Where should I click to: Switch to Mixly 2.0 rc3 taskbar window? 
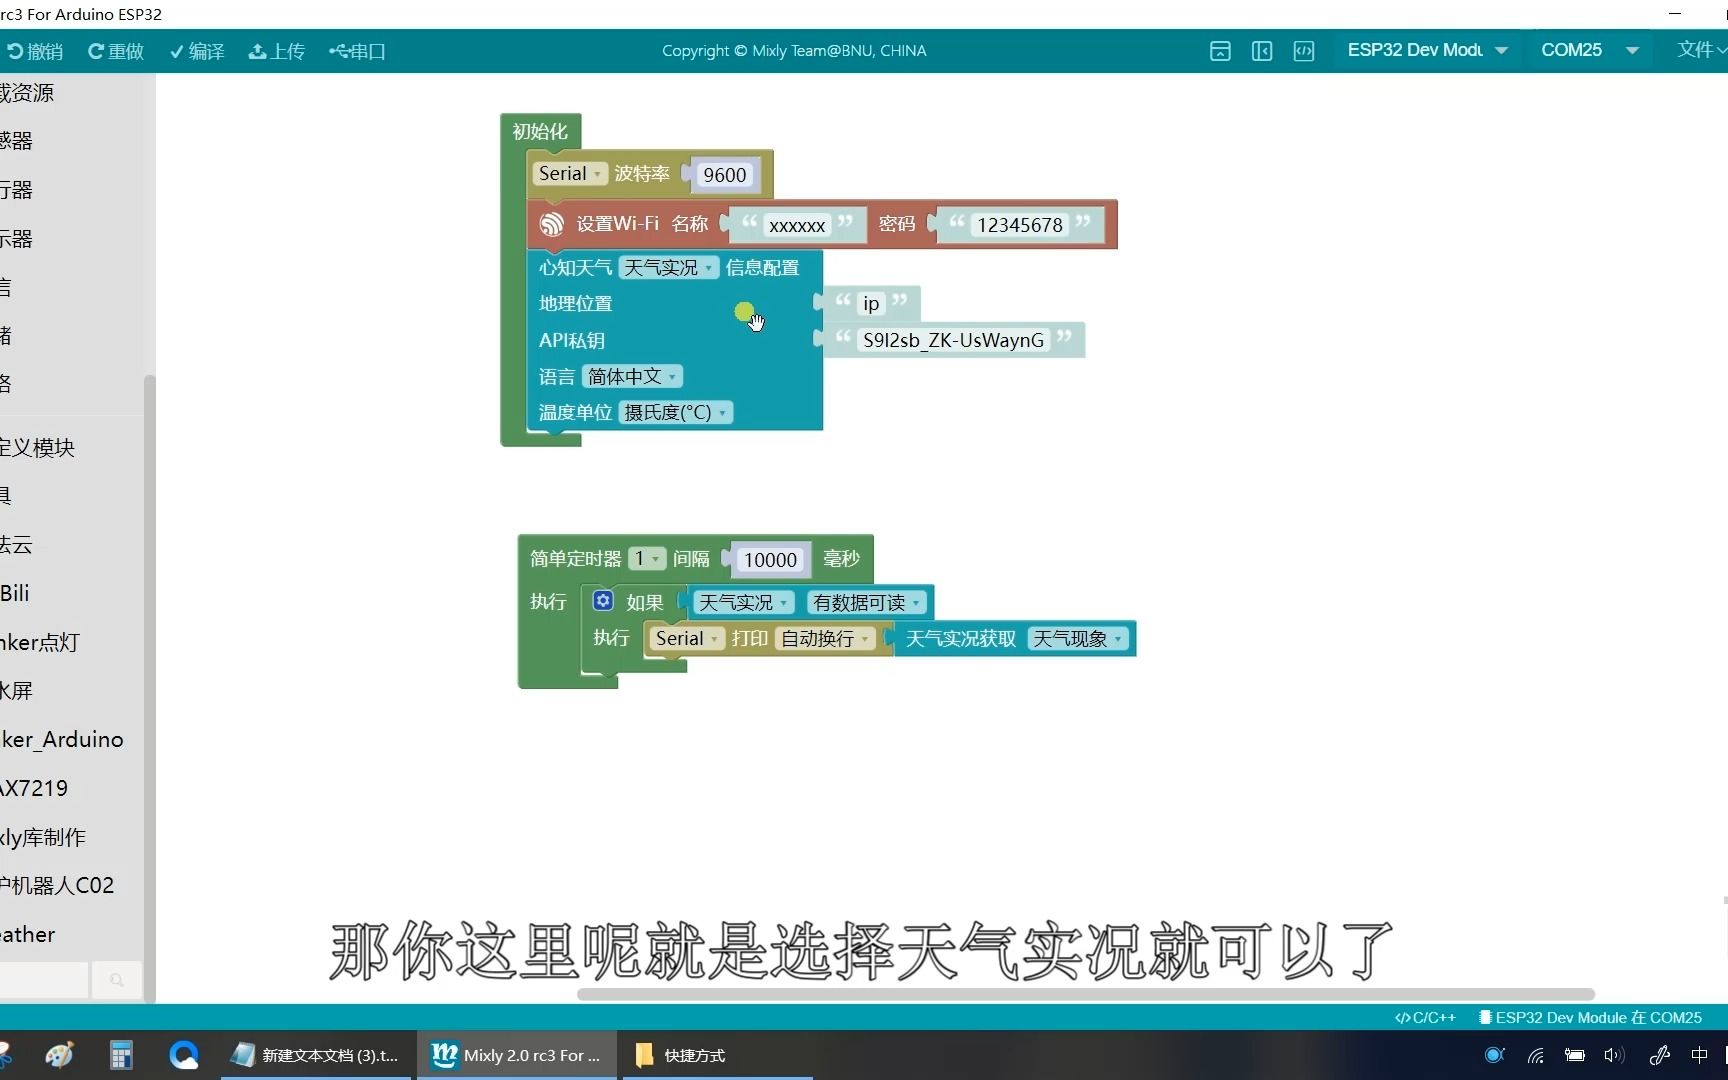[x=517, y=1055]
